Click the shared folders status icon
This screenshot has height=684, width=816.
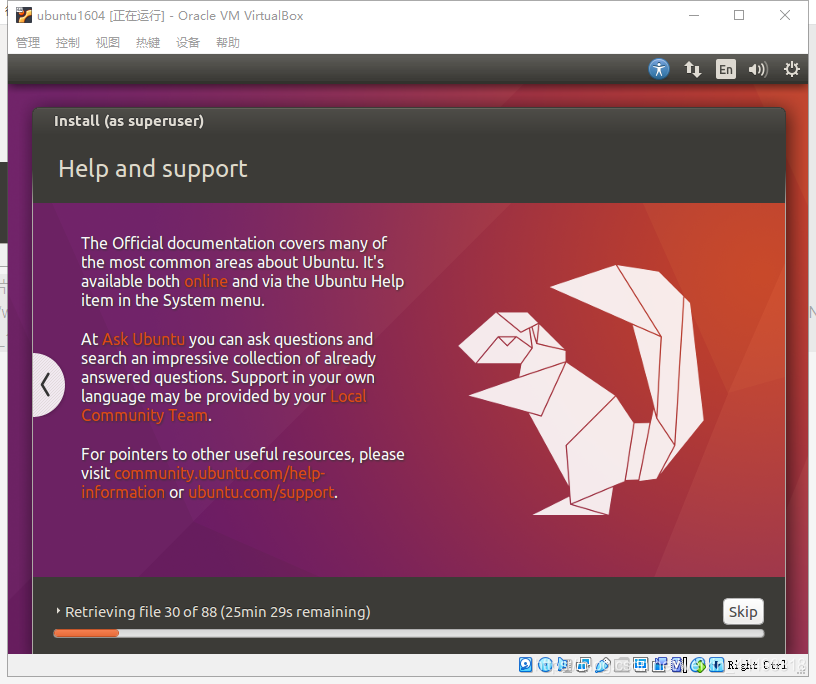pos(621,664)
